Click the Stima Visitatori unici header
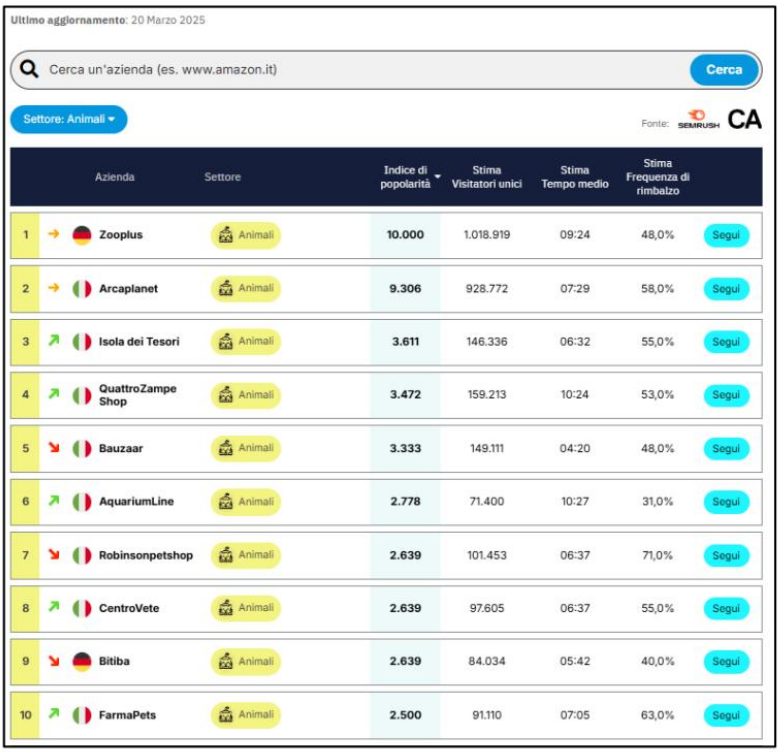 coord(487,177)
